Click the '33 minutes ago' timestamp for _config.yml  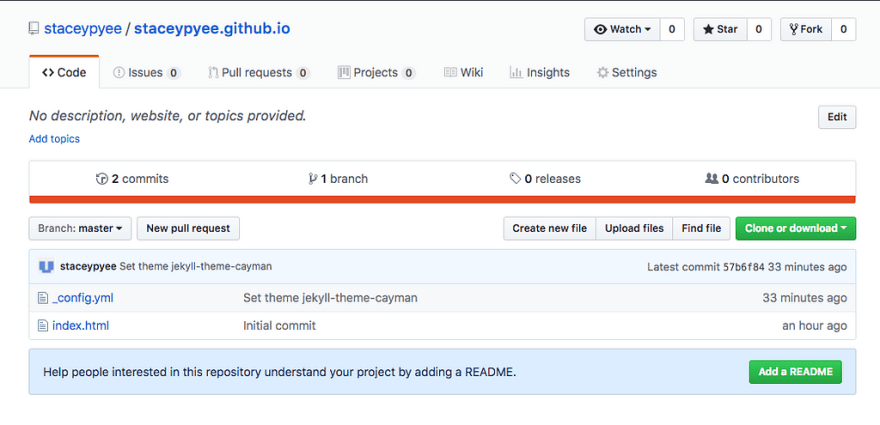[805, 298]
